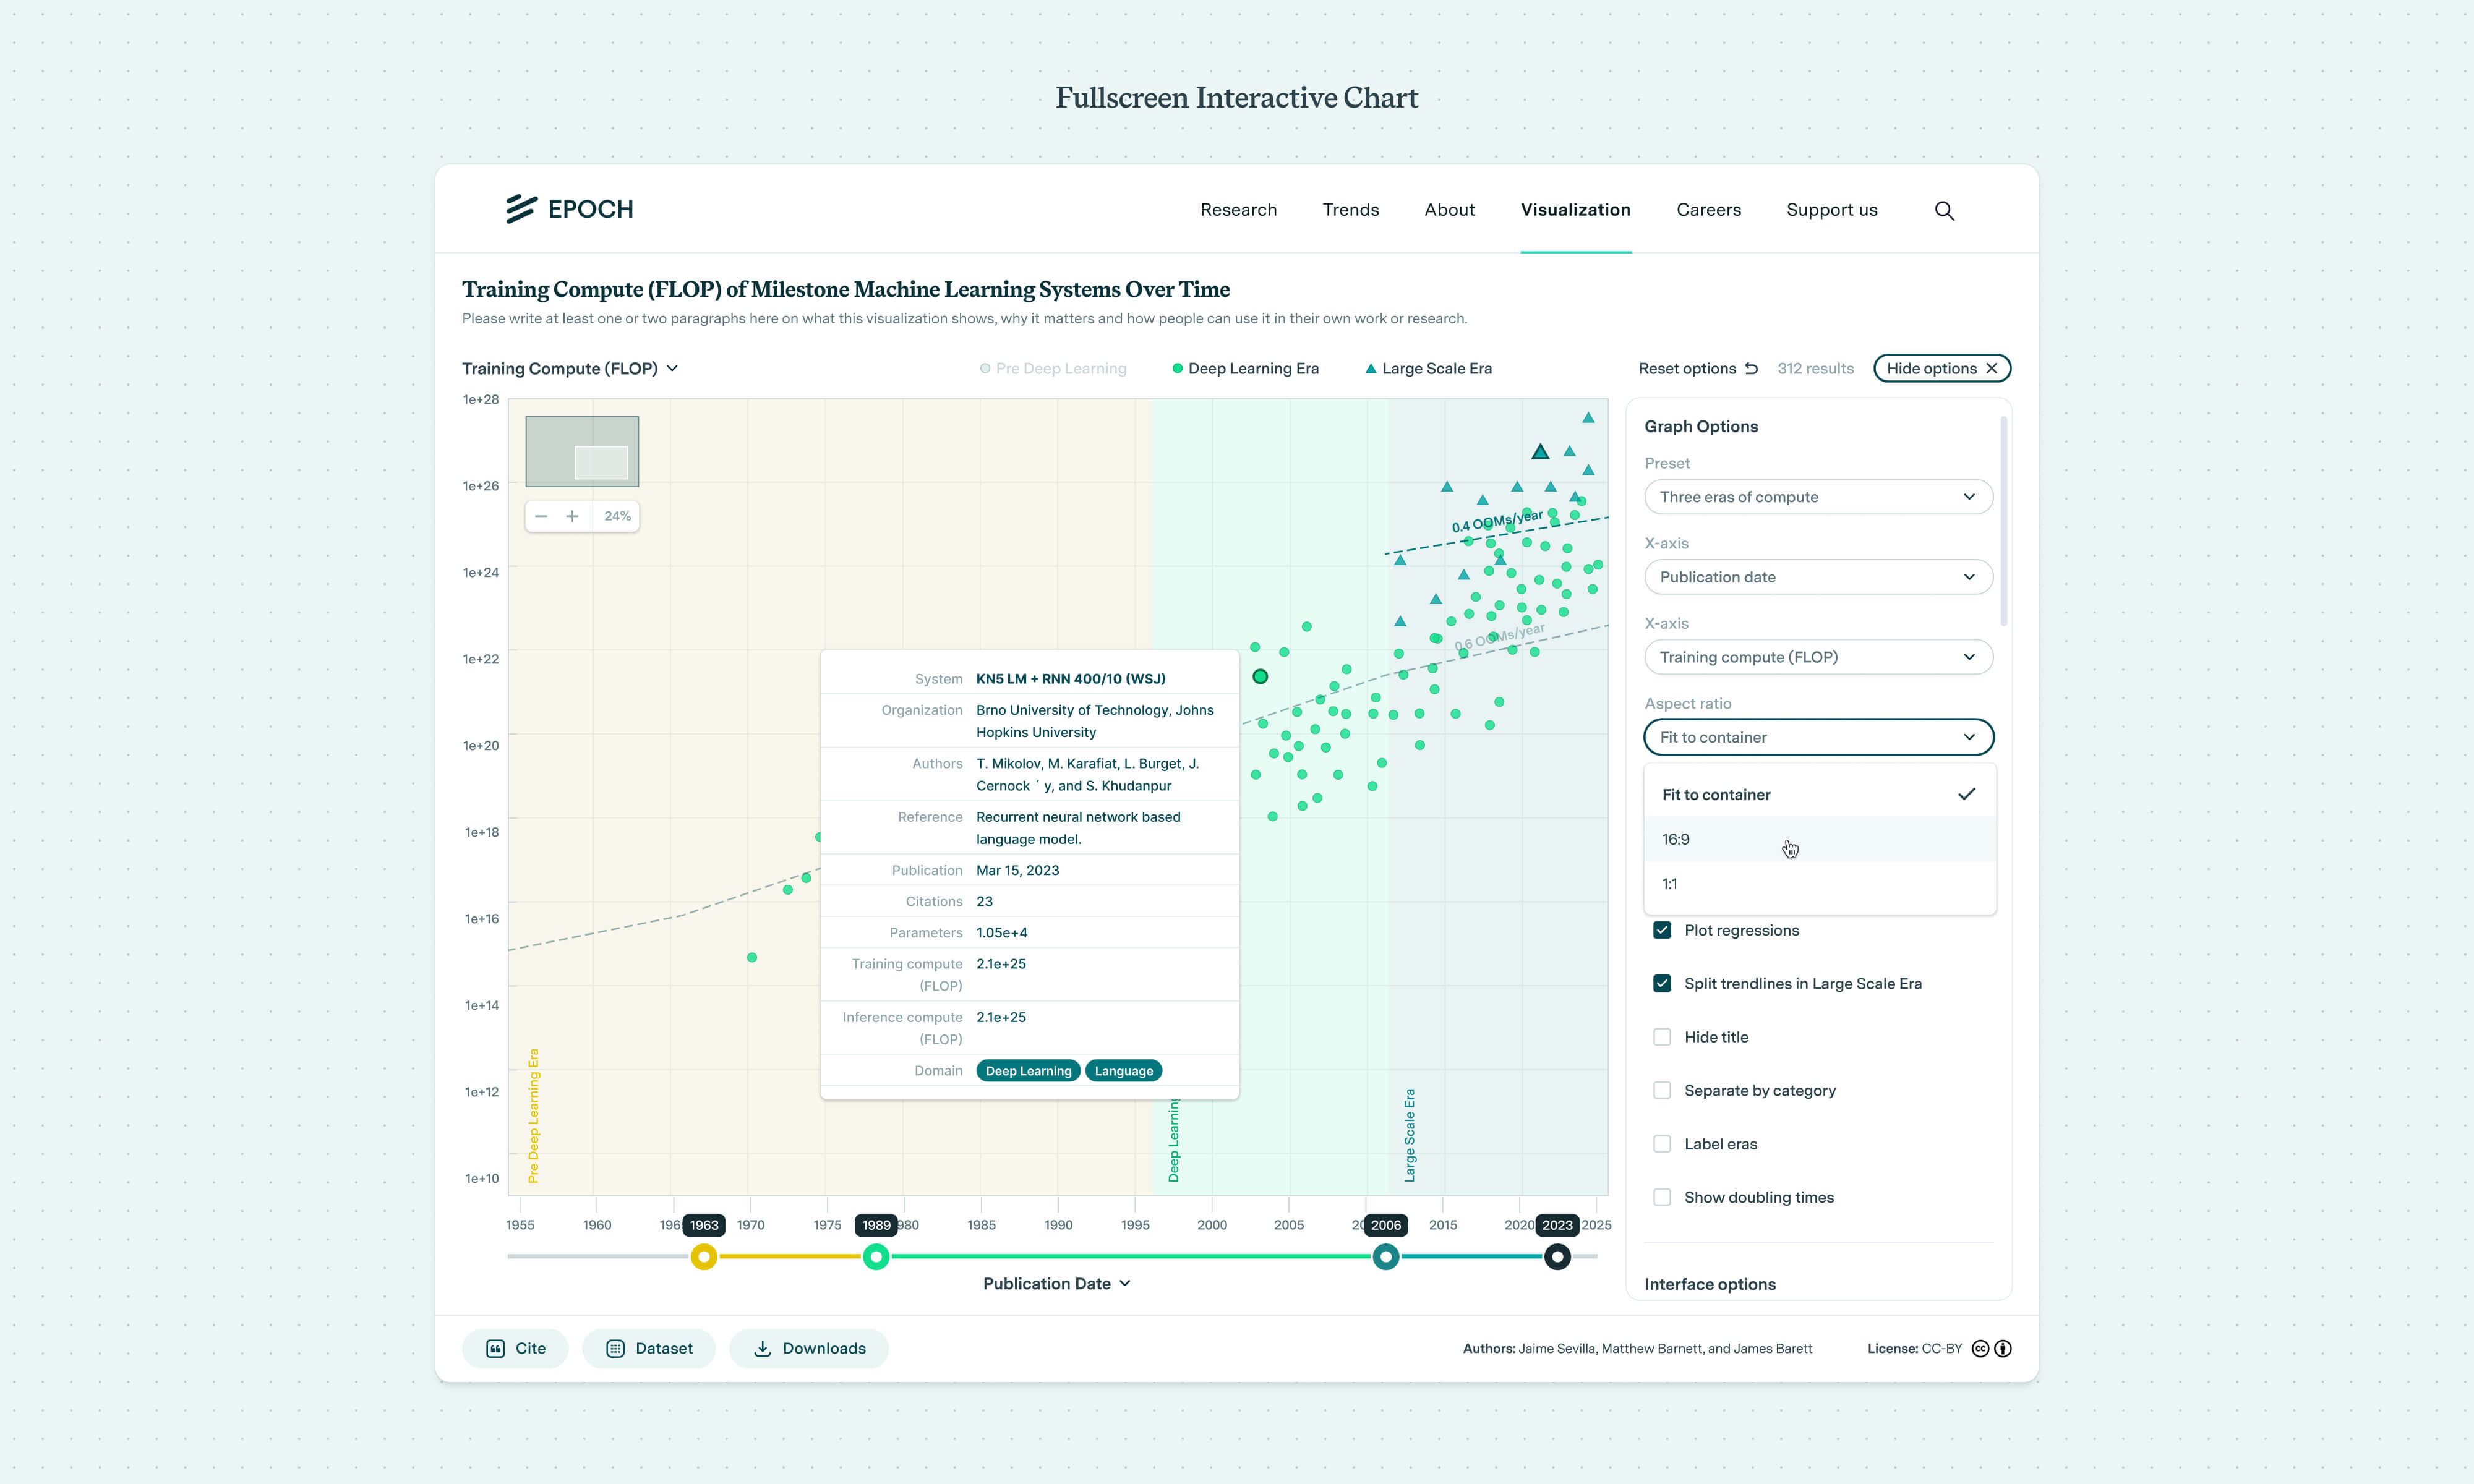Open the Publication date axis dropdown
Screen dimensions: 2474x1484
(1818, 577)
